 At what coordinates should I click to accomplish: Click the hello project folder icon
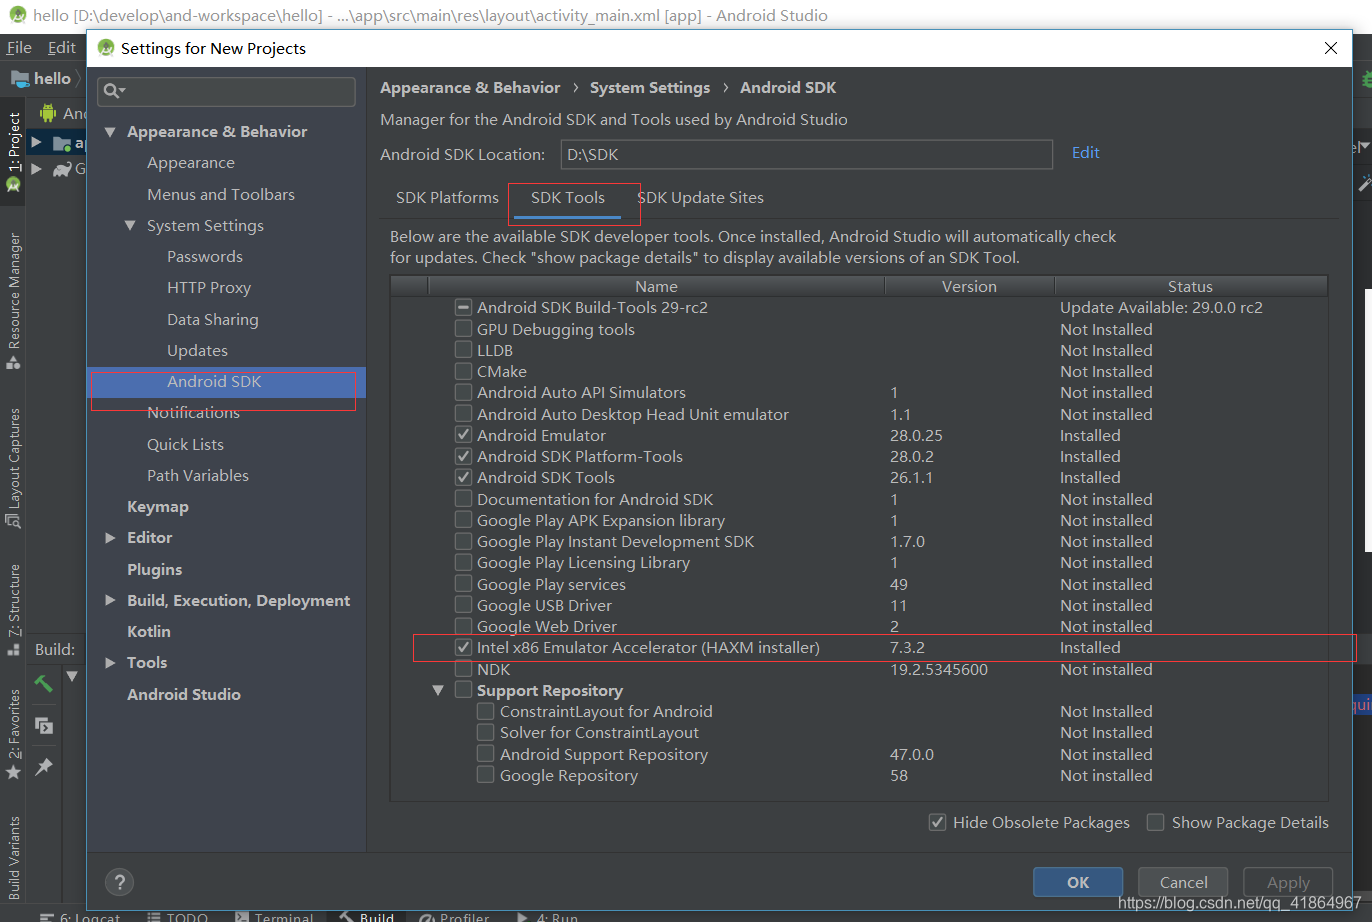coord(20,78)
